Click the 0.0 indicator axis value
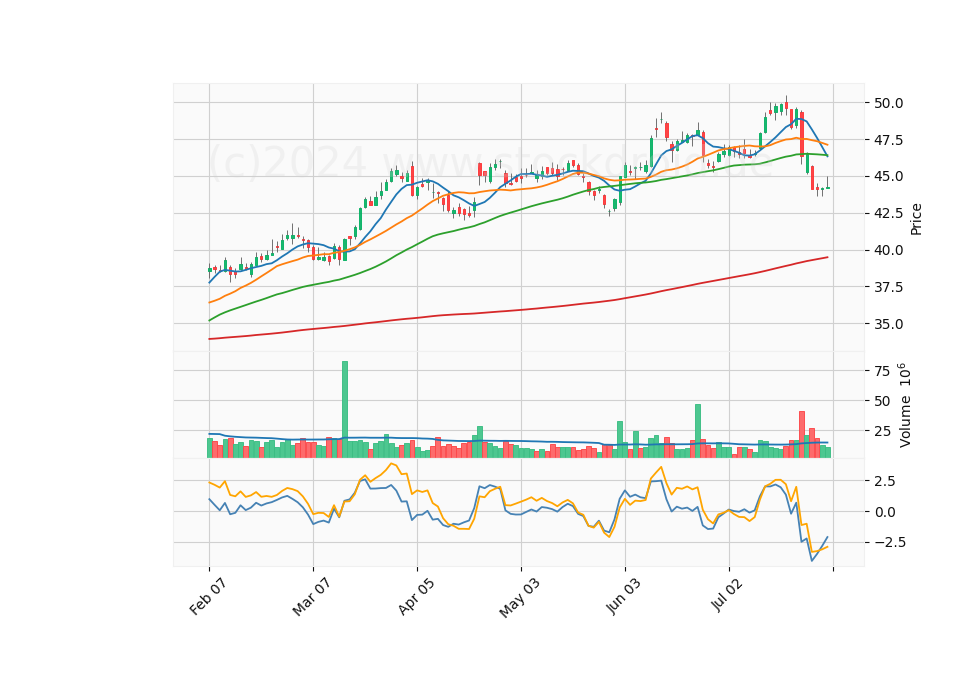 pyautogui.click(x=885, y=512)
